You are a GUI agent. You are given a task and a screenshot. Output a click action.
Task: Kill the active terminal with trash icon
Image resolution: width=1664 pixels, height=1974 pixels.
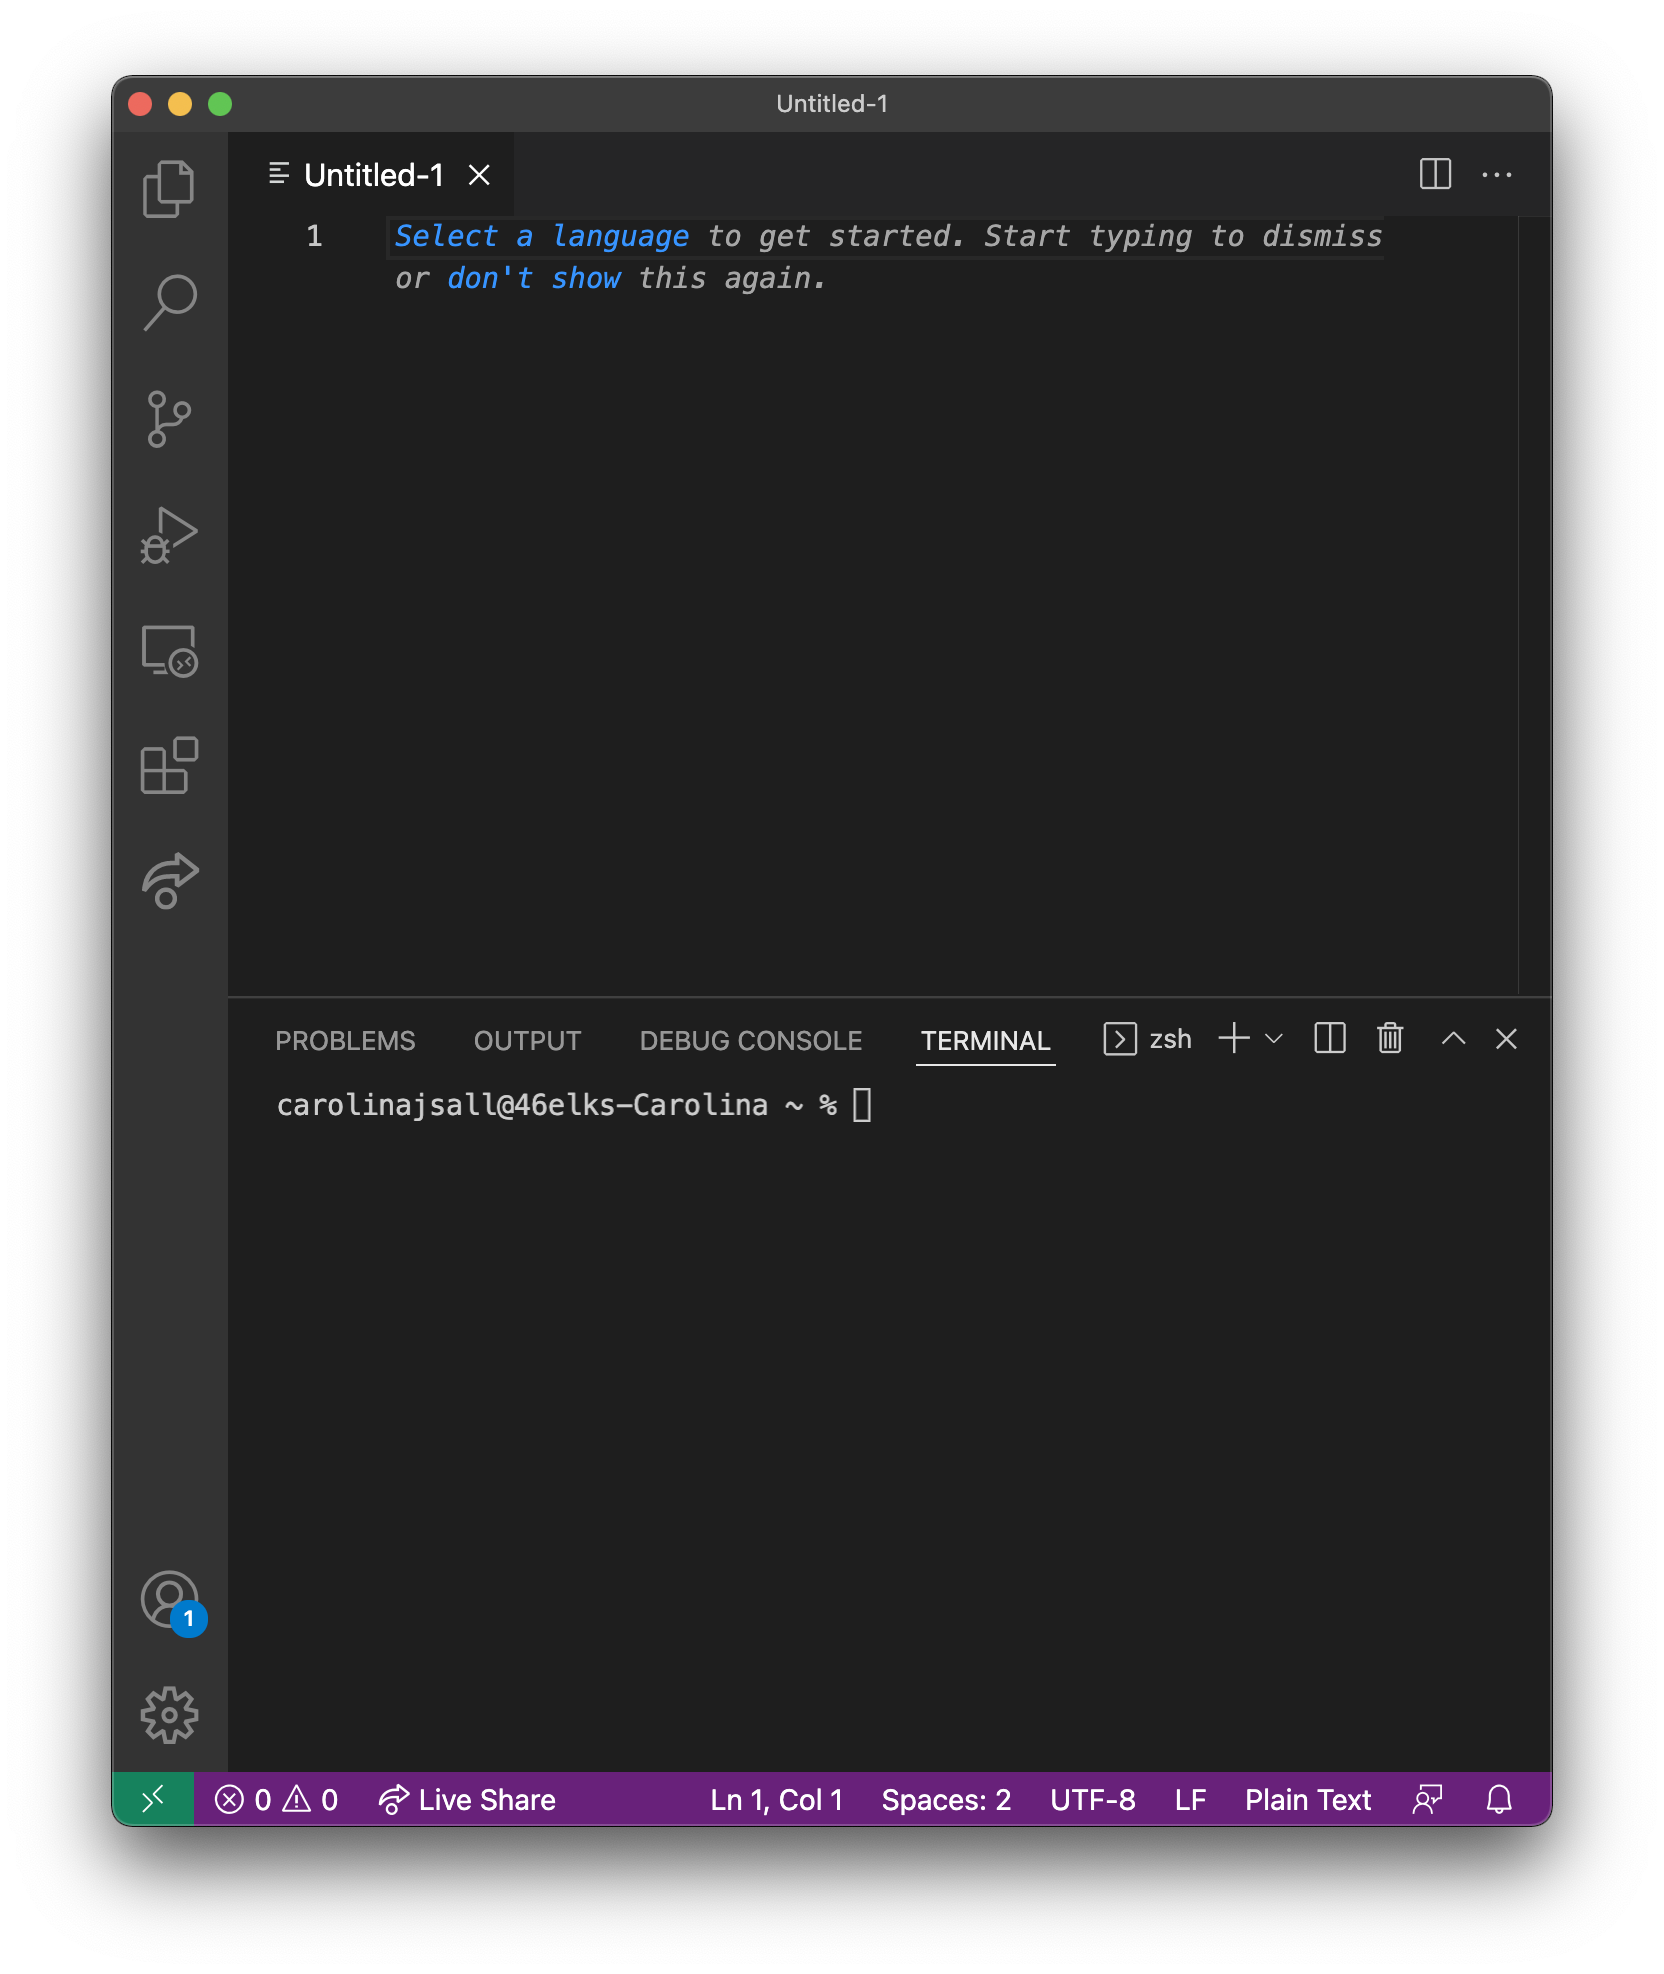(x=1389, y=1039)
